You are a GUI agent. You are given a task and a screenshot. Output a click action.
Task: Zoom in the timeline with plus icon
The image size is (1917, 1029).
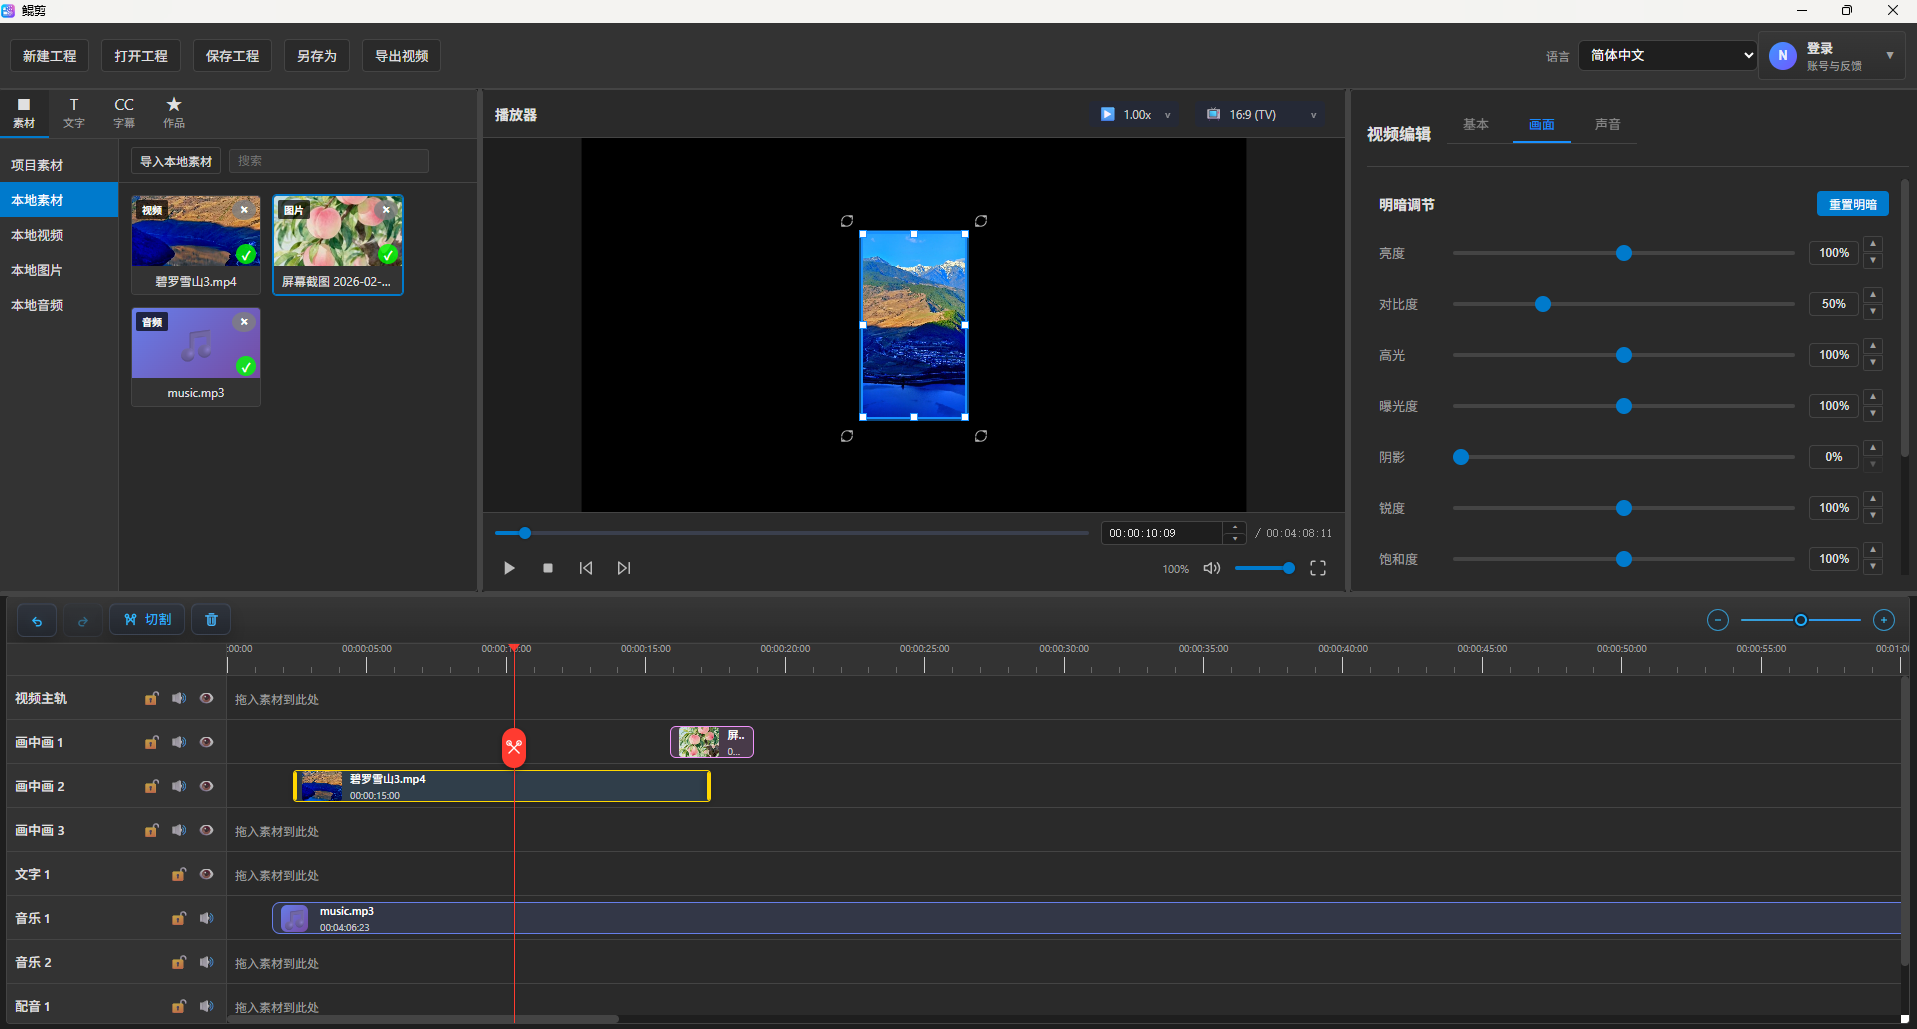1884,620
